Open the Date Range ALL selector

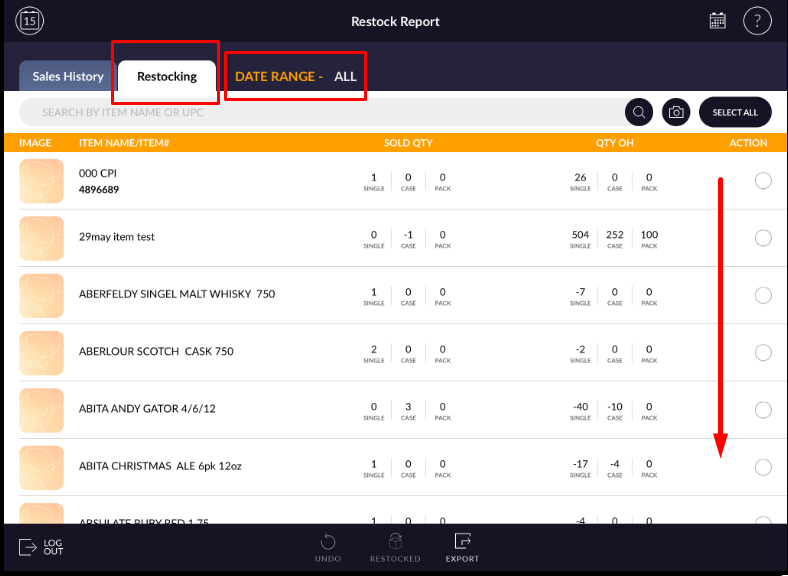[x=295, y=76]
